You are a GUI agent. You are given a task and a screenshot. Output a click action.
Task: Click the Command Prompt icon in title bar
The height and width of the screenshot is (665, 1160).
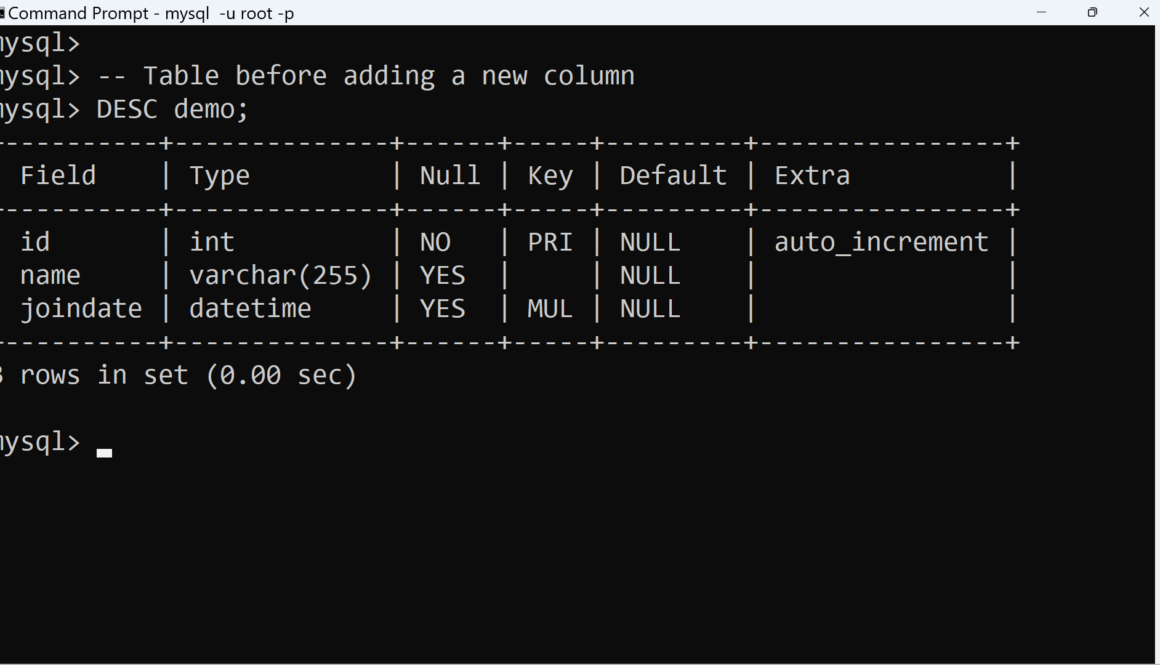point(2,13)
